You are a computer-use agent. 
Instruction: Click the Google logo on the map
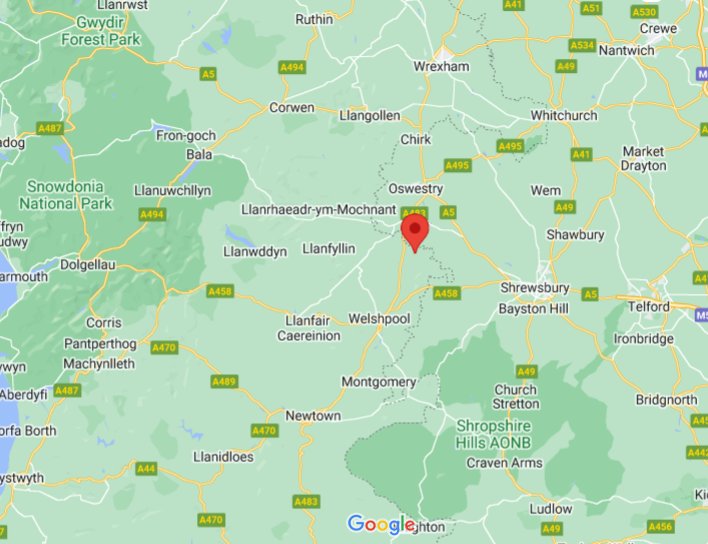point(381,524)
